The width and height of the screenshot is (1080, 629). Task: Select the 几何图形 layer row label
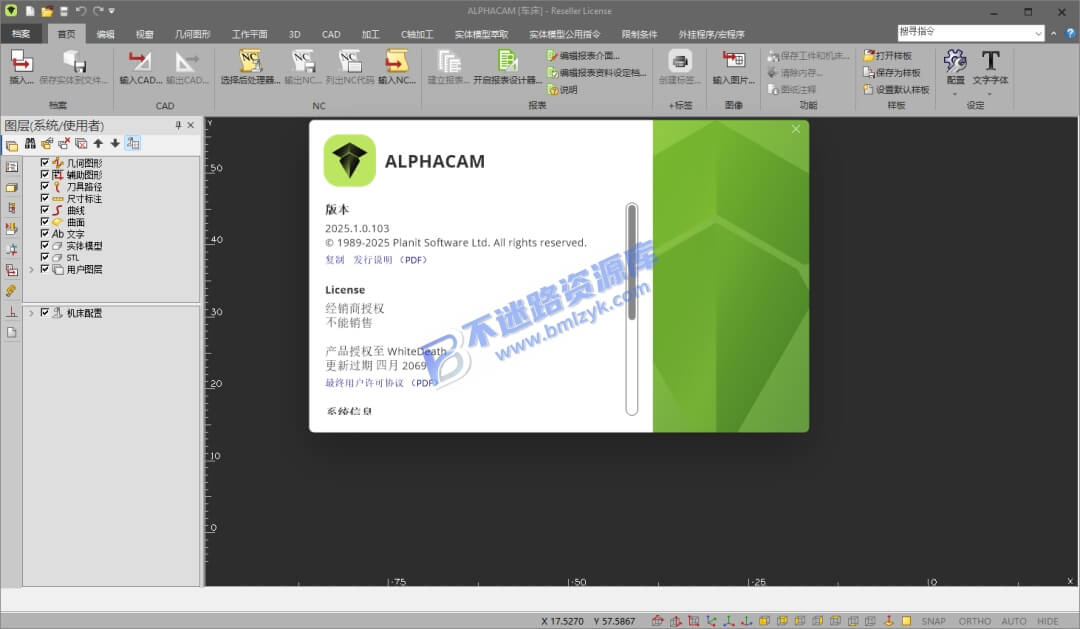(84, 163)
